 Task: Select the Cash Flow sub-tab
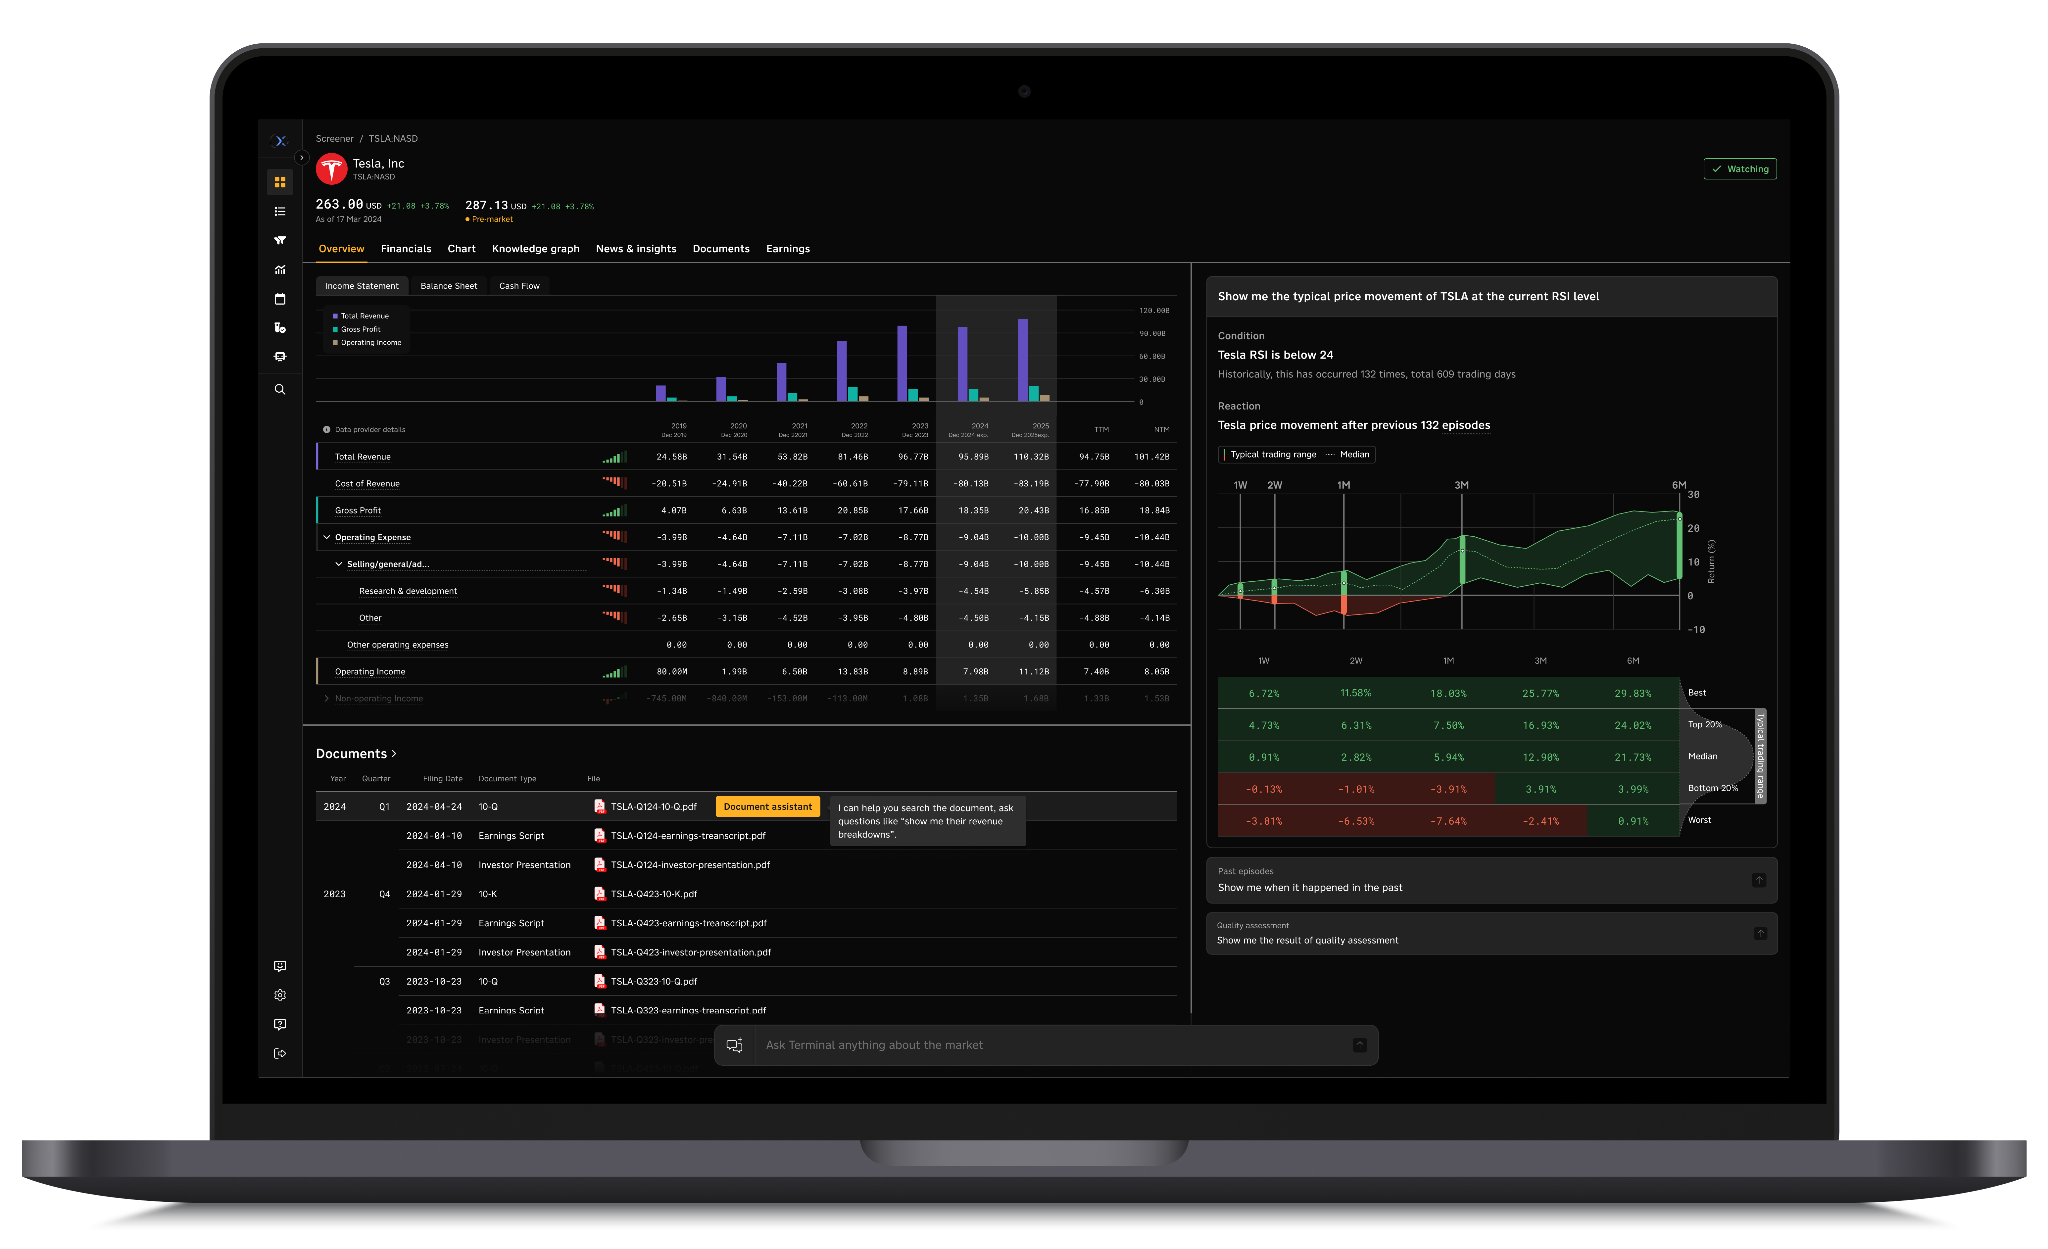click(519, 286)
